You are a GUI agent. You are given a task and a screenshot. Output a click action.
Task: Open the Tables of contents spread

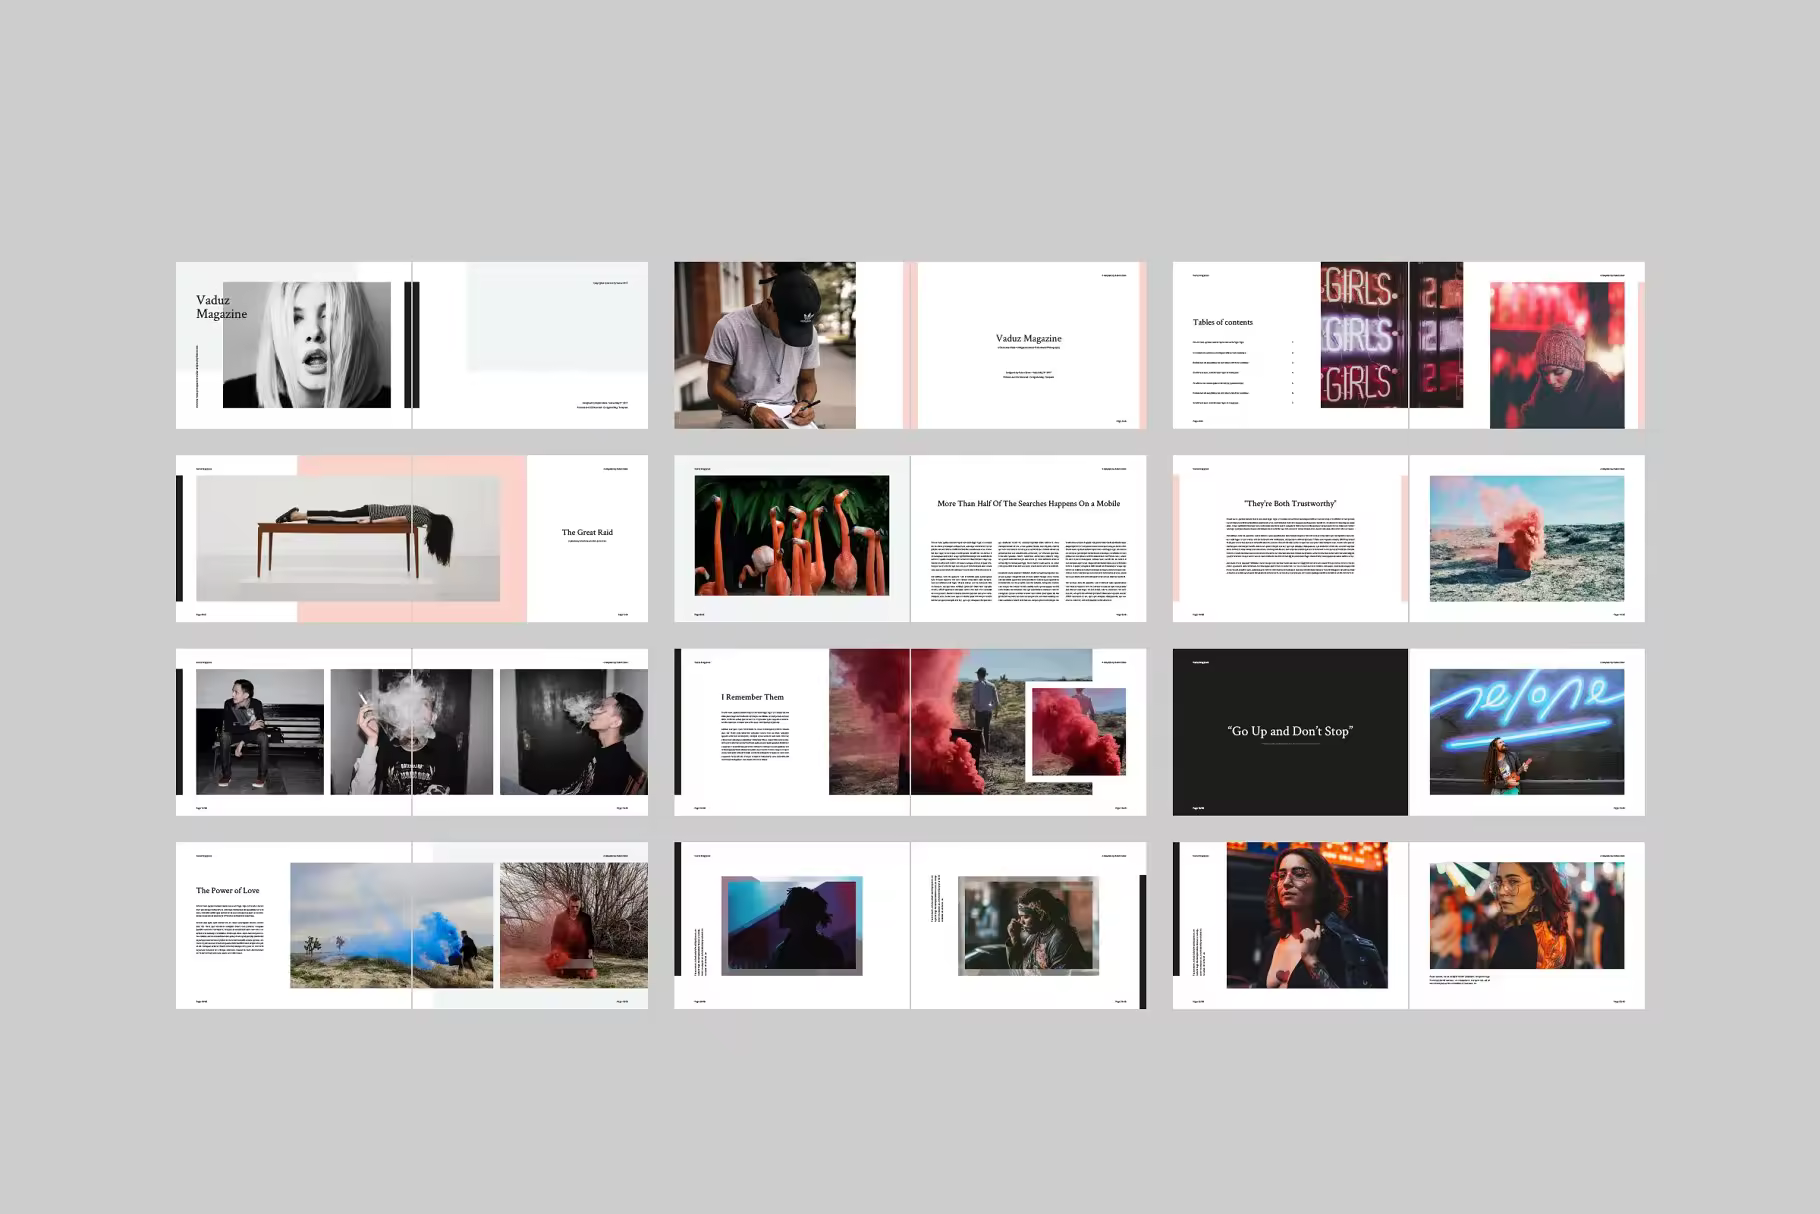(1408, 345)
